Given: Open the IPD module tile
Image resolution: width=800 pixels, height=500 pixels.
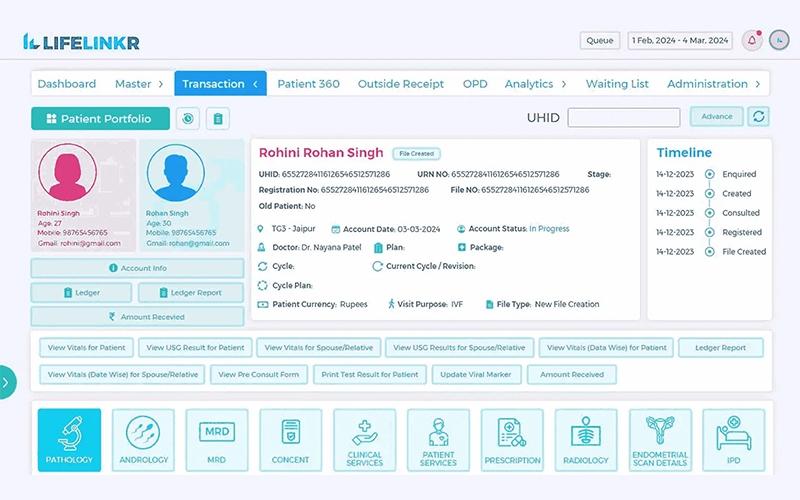Looking at the screenshot, I should (x=734, y=440).
